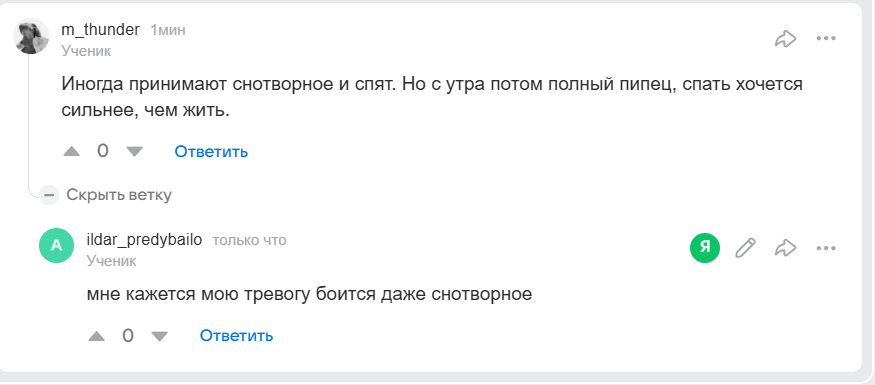This screenshot has width=875, height=385.
Task: Click the 1мин timestamp on m_thunder's comment
Action: (168, 30)
